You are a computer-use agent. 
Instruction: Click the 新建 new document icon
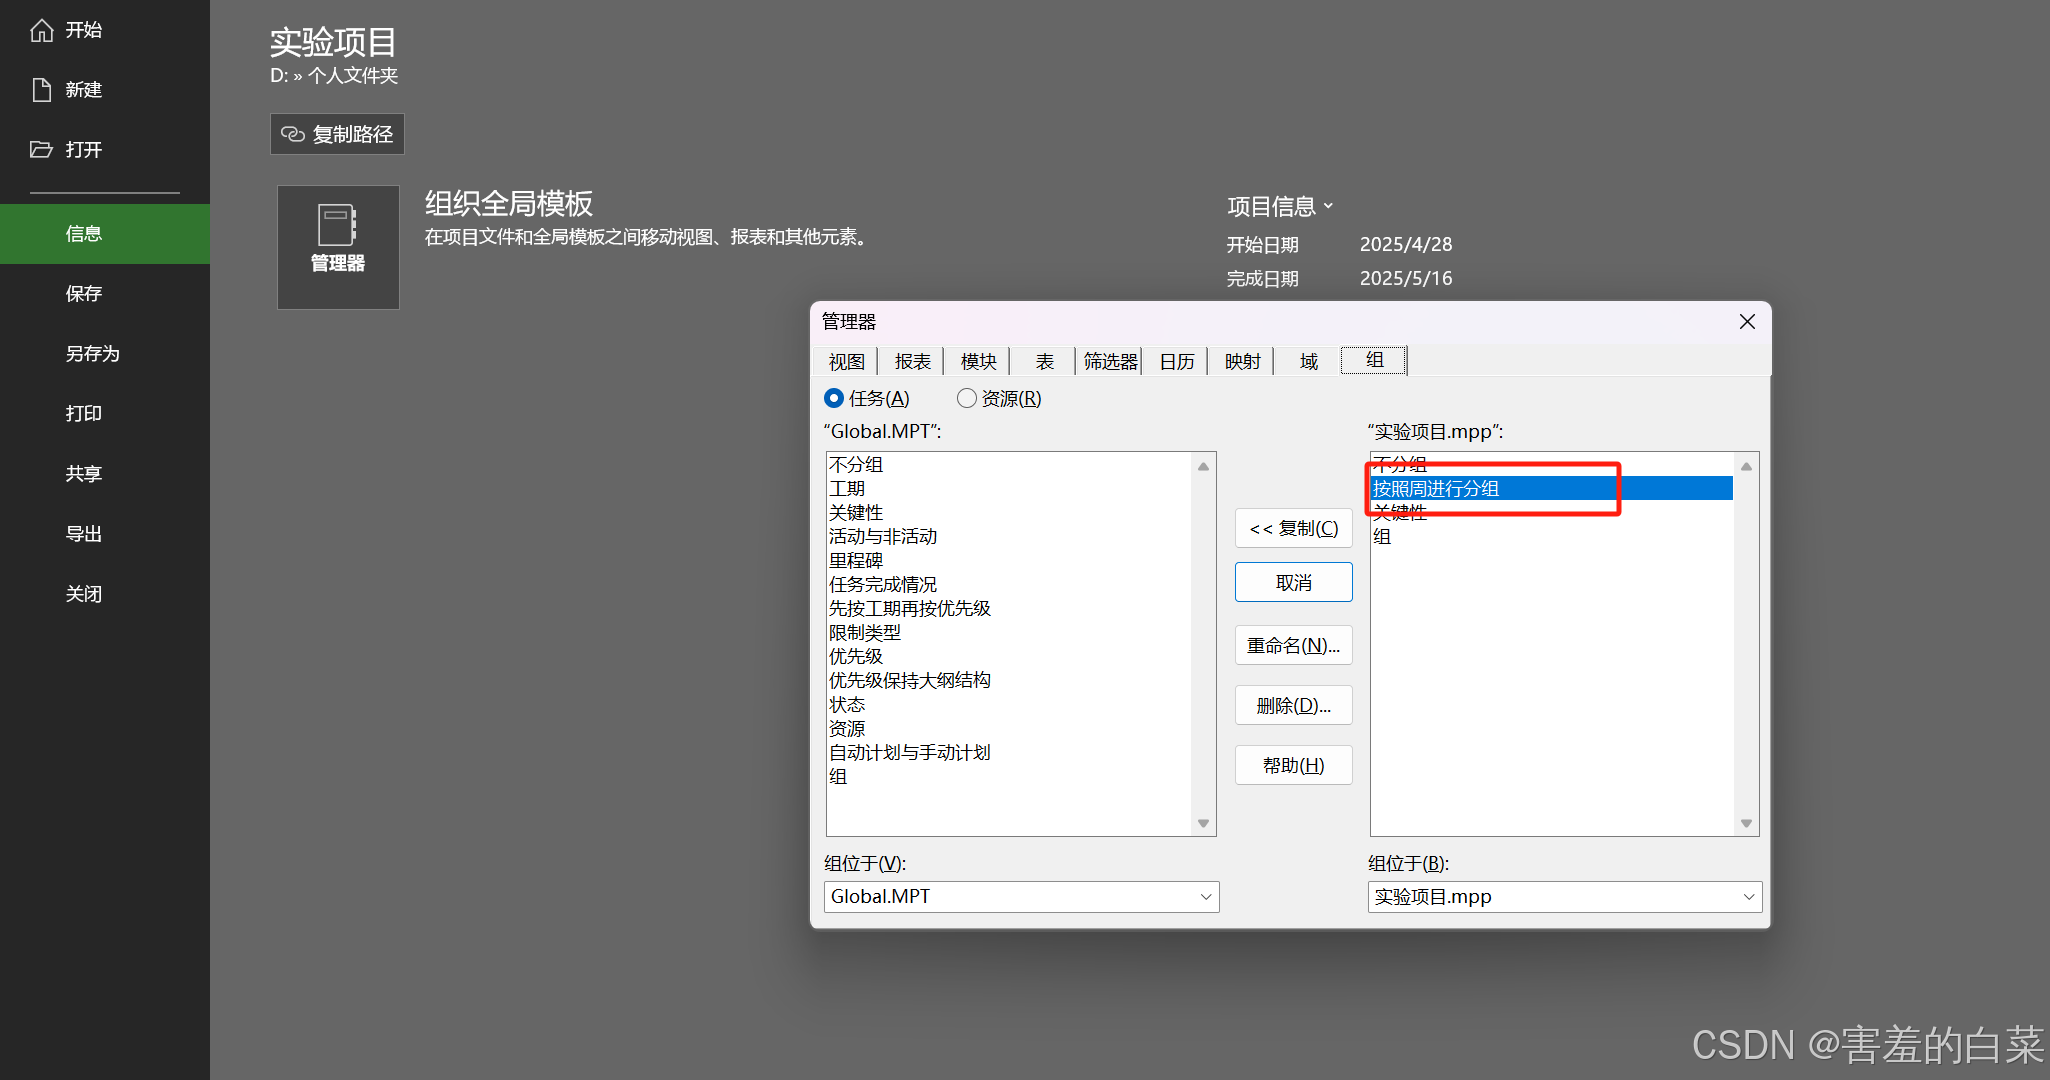(41, 90)
